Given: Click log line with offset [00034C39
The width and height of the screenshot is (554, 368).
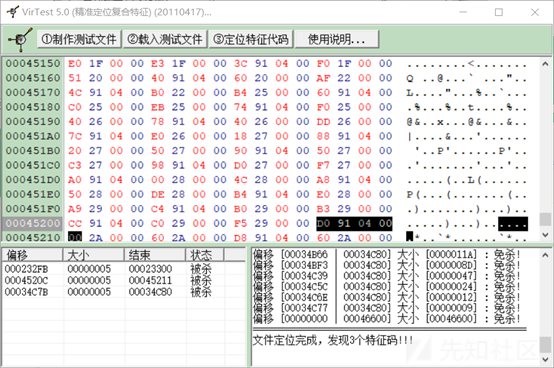Looking at the screenshot, I should [387, 276].
